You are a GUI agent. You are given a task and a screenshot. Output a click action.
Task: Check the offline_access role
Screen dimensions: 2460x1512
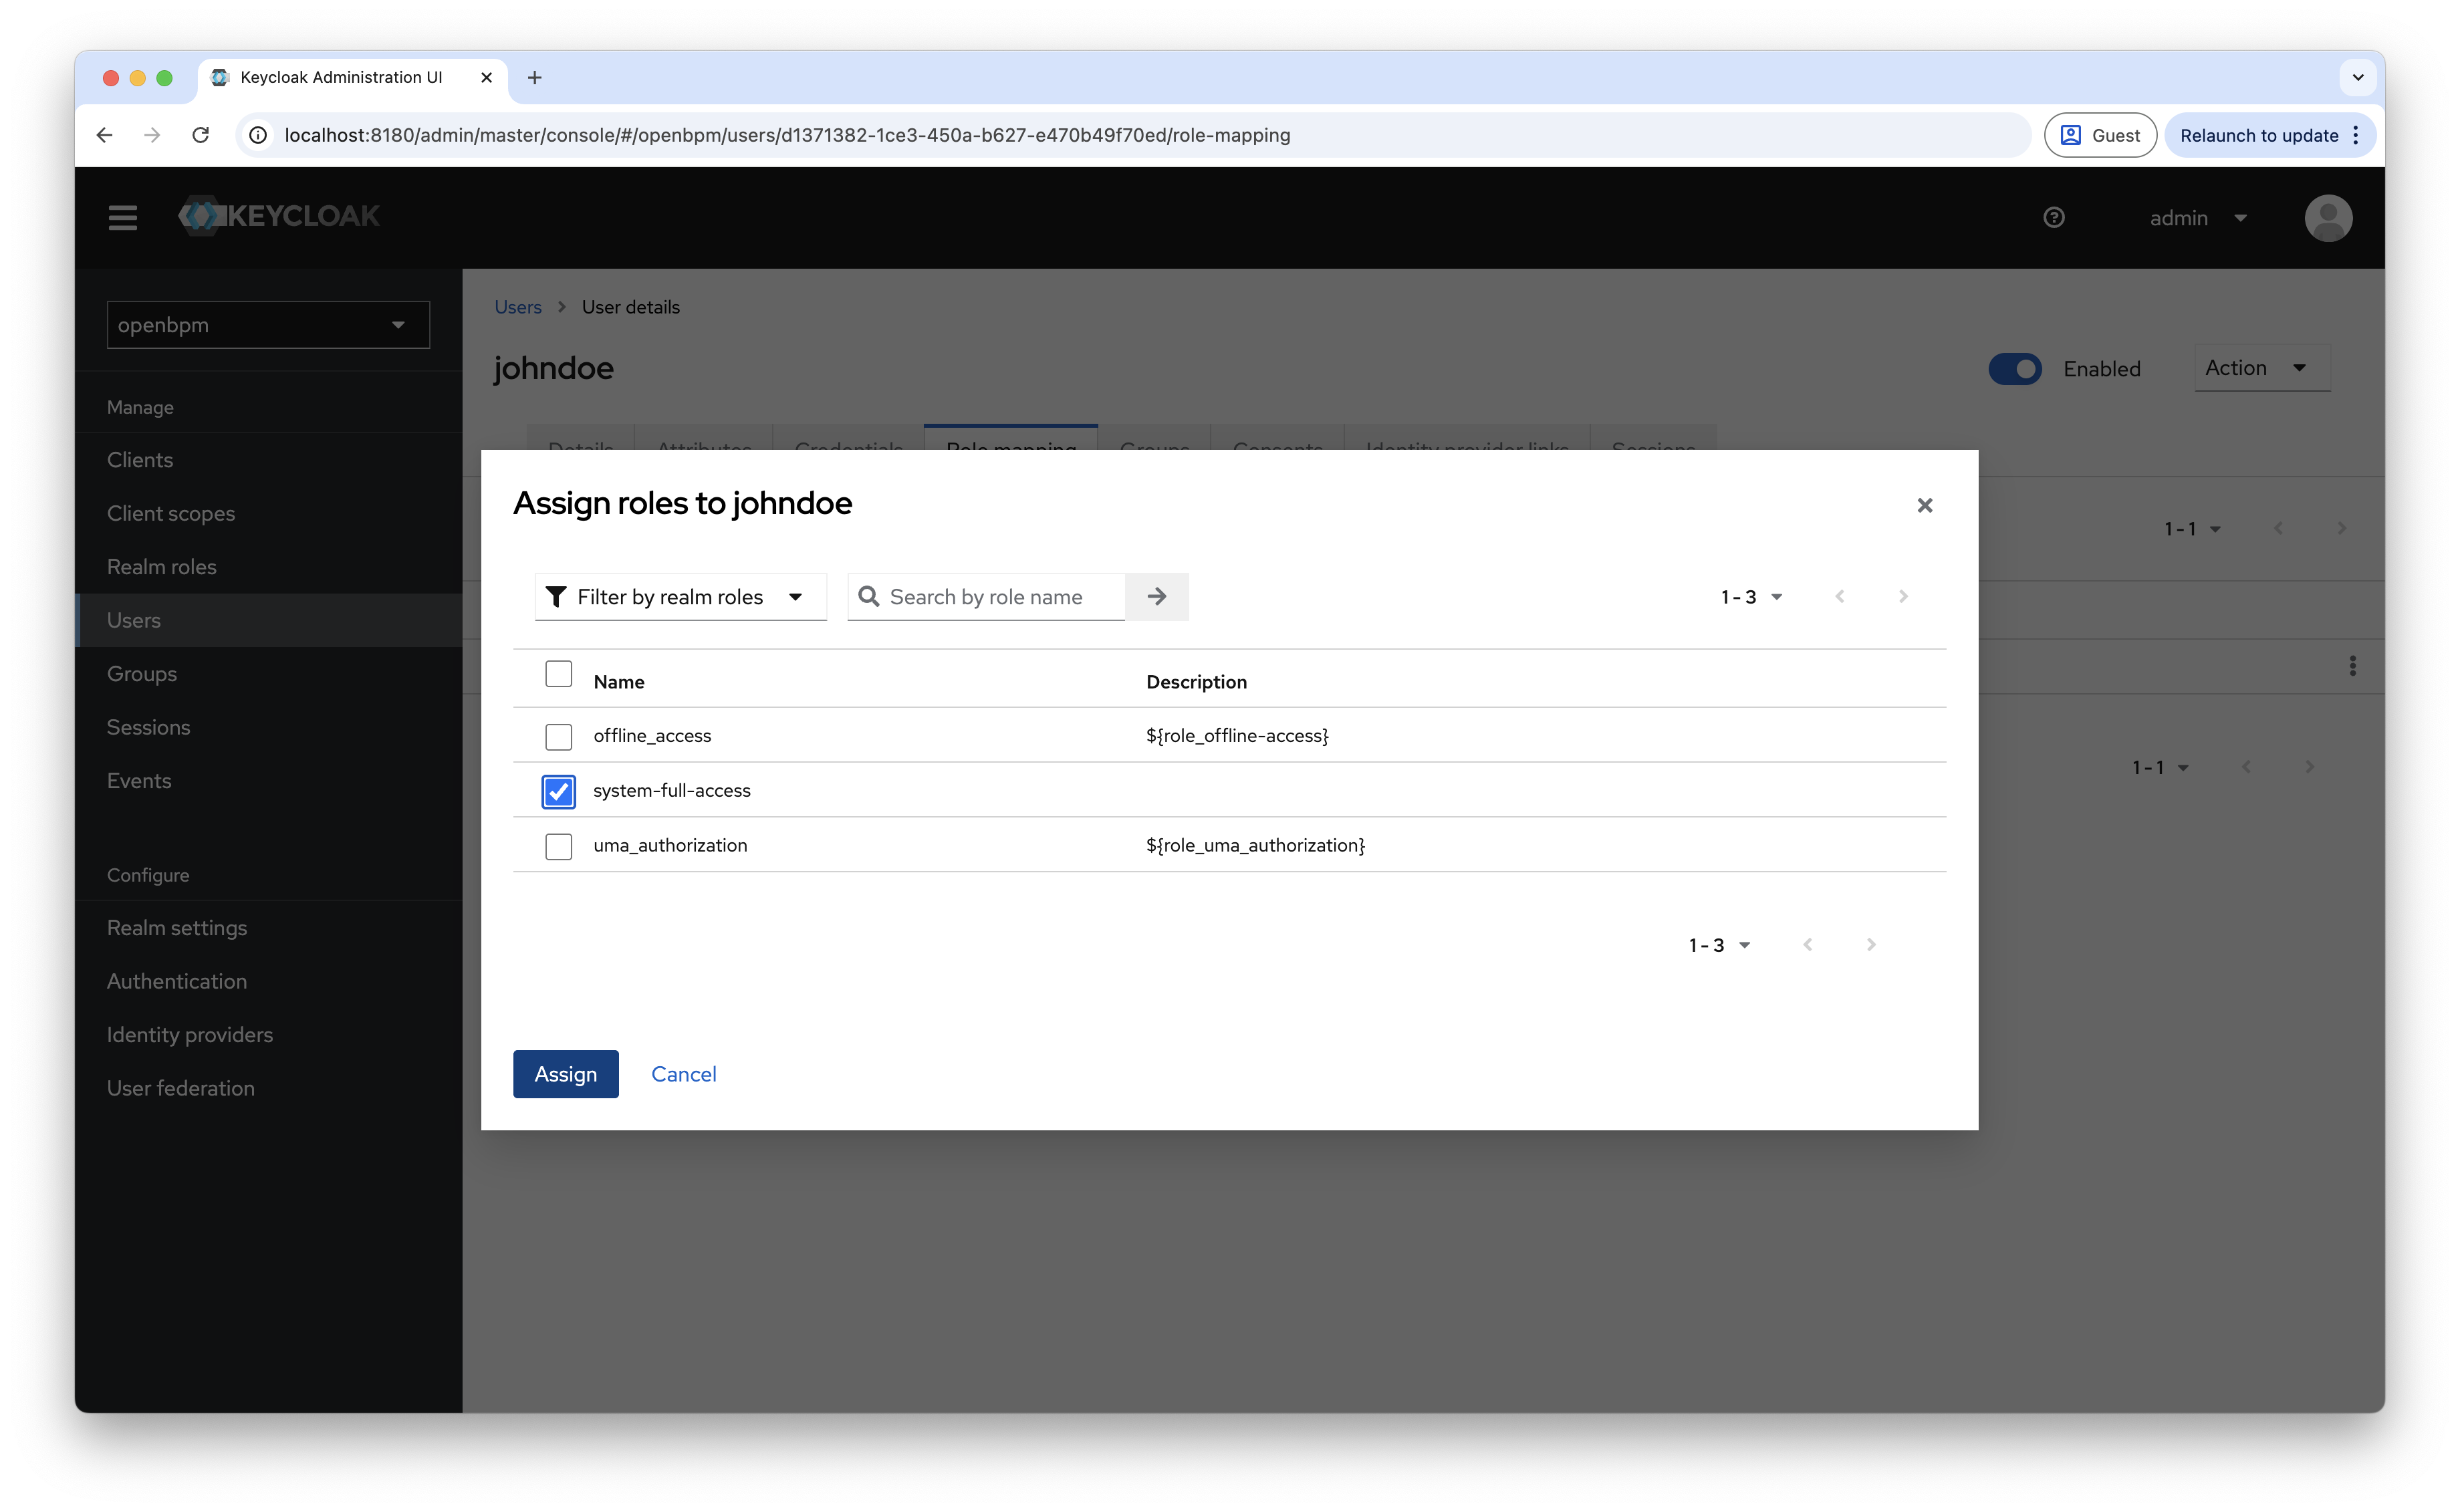558,736
